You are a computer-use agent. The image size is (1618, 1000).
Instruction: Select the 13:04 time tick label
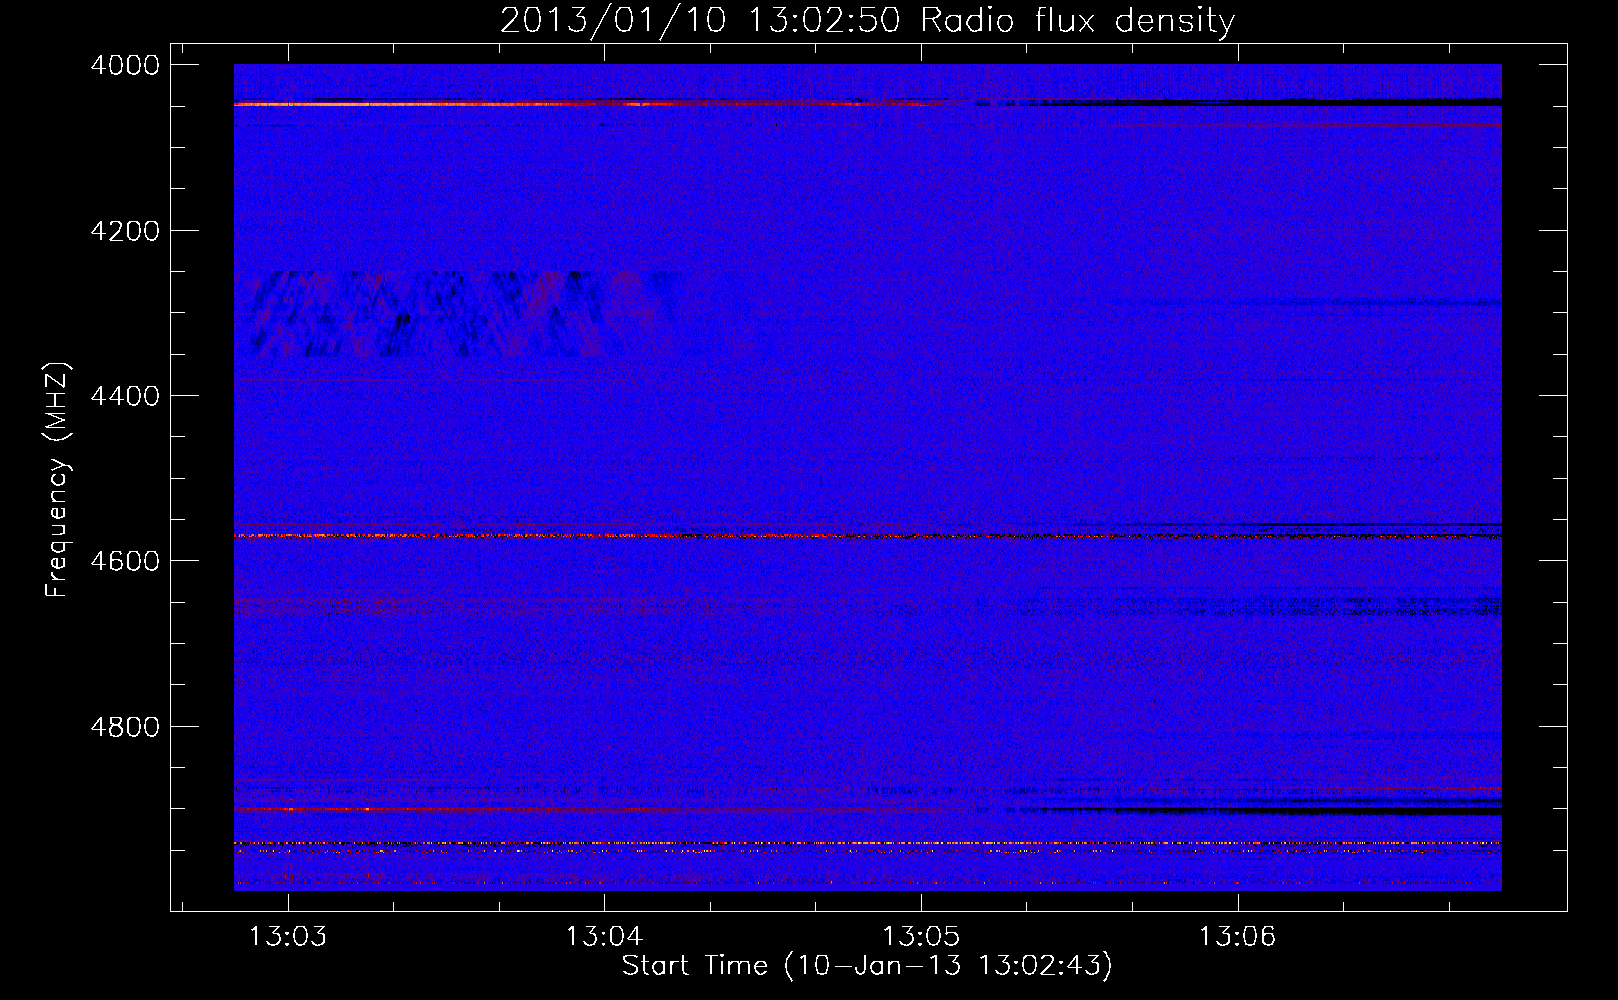604,936
